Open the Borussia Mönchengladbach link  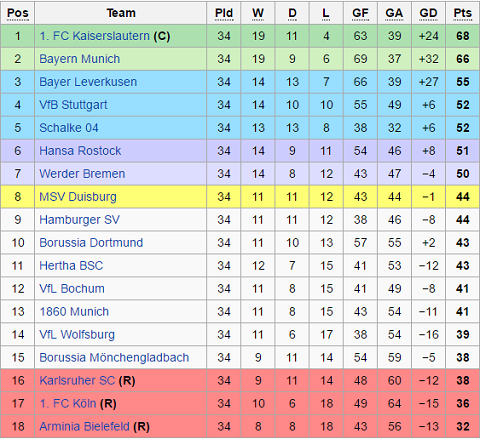tap(114, 358)
